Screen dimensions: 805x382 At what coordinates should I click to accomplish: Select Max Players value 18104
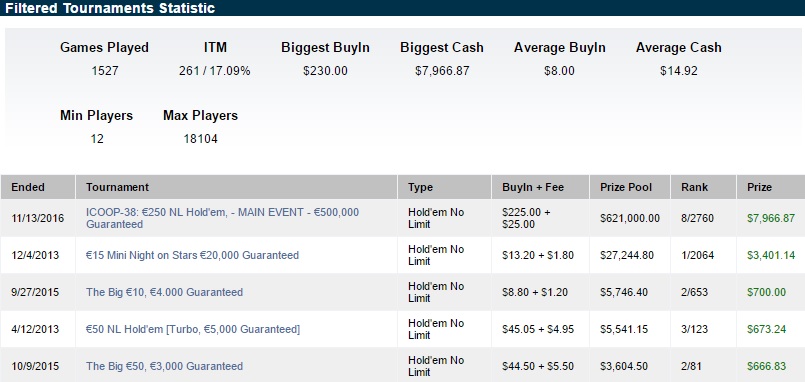[201, 139]
